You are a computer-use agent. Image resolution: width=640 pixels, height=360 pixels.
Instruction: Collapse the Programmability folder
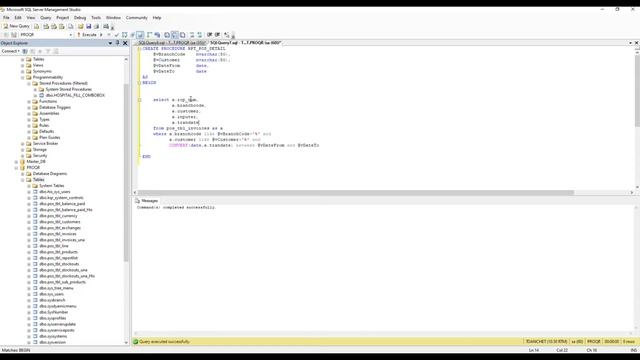coord(23,77)
